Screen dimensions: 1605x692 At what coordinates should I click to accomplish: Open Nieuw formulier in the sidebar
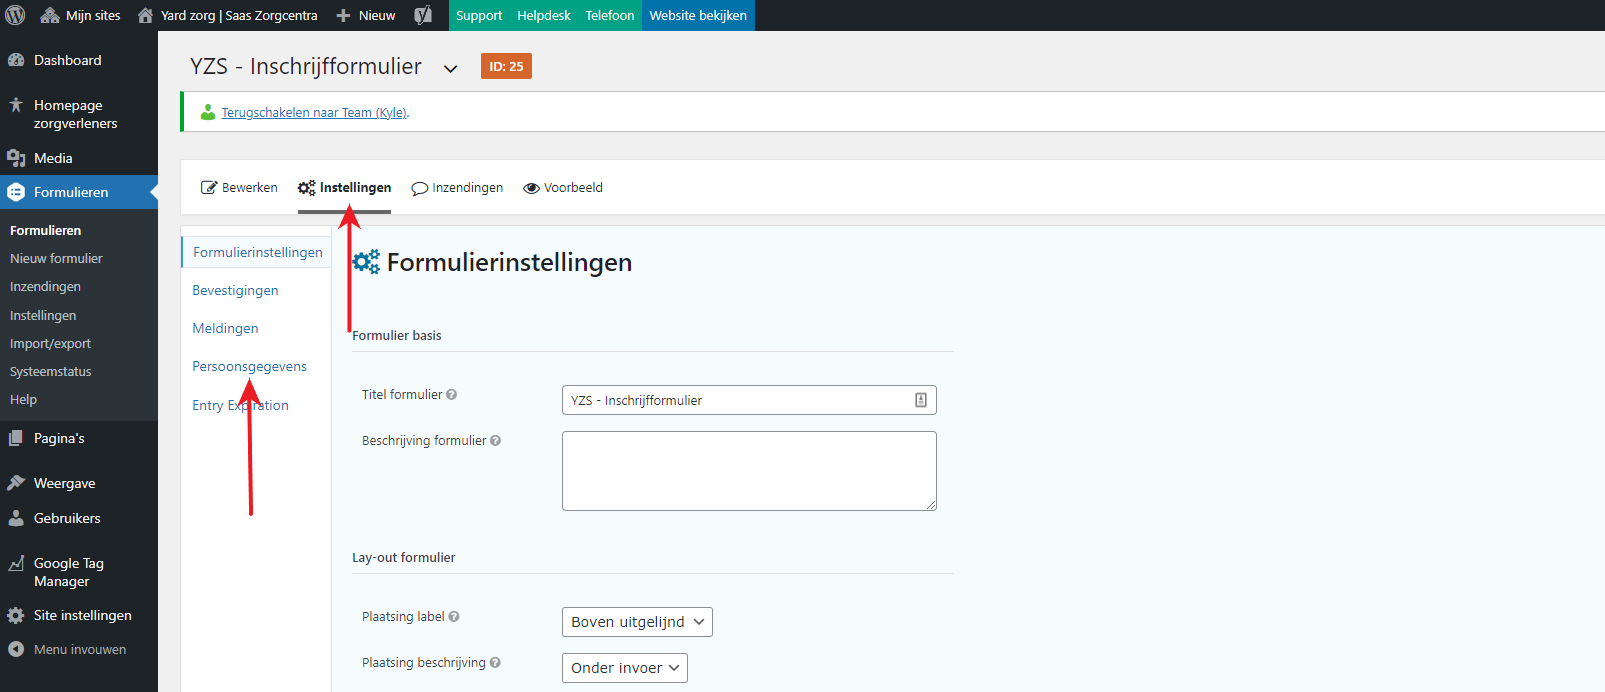[x=56, y=259]
